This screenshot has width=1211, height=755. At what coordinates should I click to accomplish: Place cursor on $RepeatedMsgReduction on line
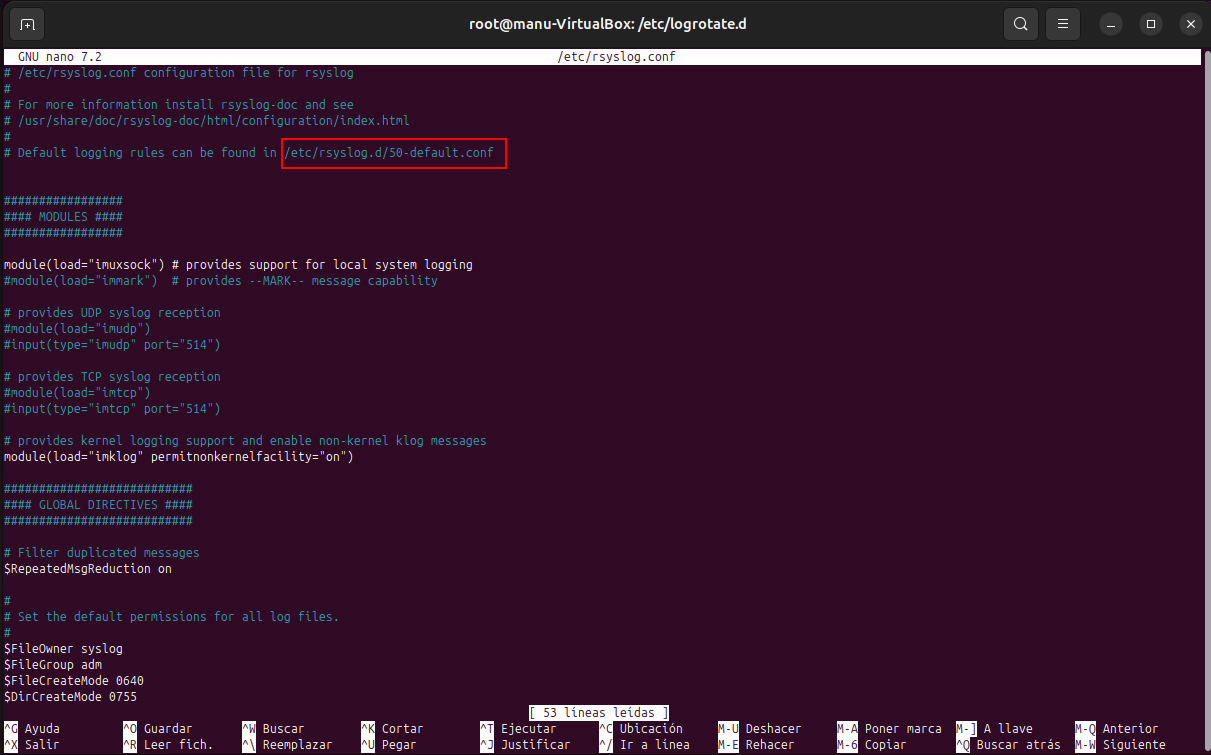(88, 569)
